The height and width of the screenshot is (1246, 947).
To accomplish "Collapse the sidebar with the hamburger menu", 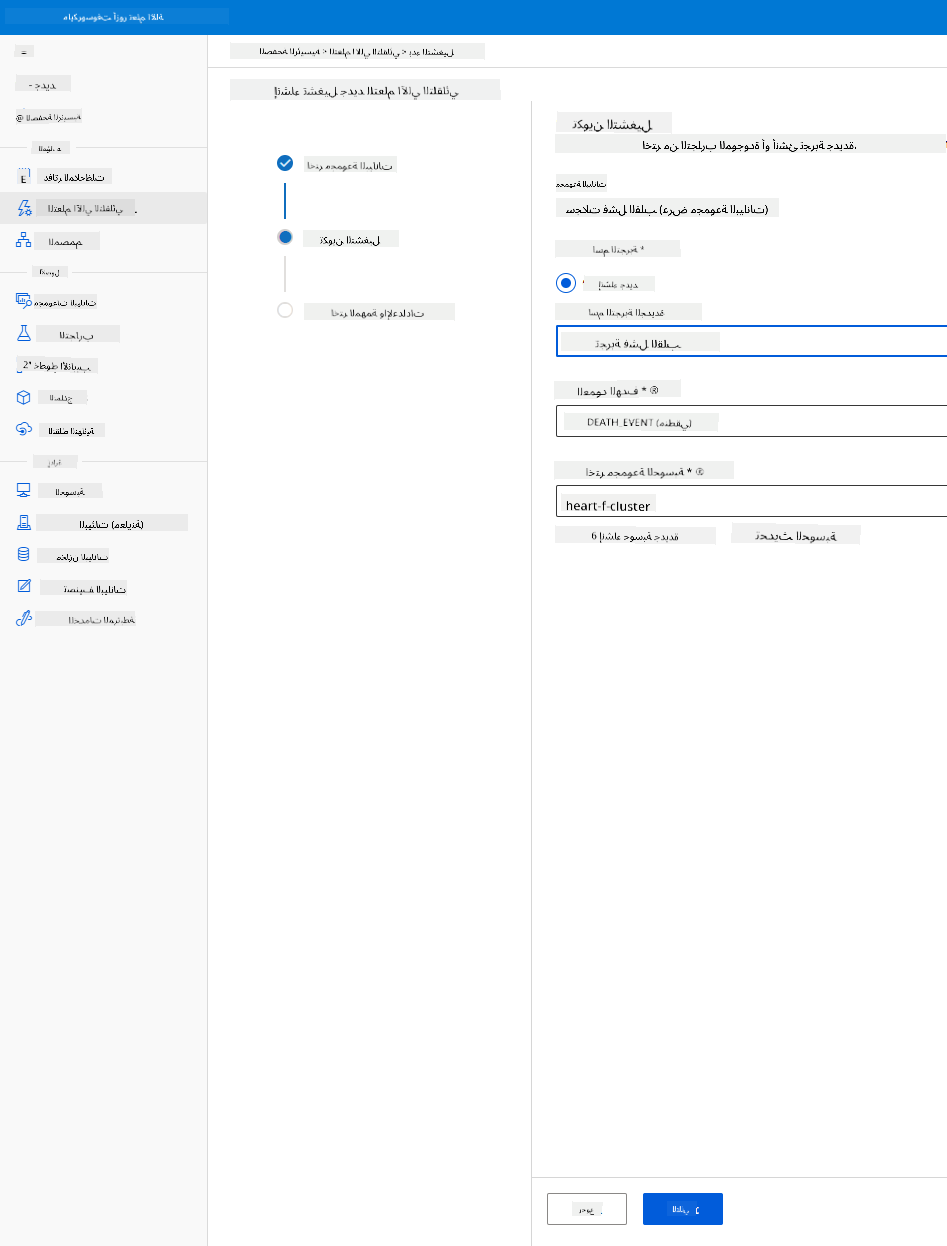I will [x=24, y=51].
